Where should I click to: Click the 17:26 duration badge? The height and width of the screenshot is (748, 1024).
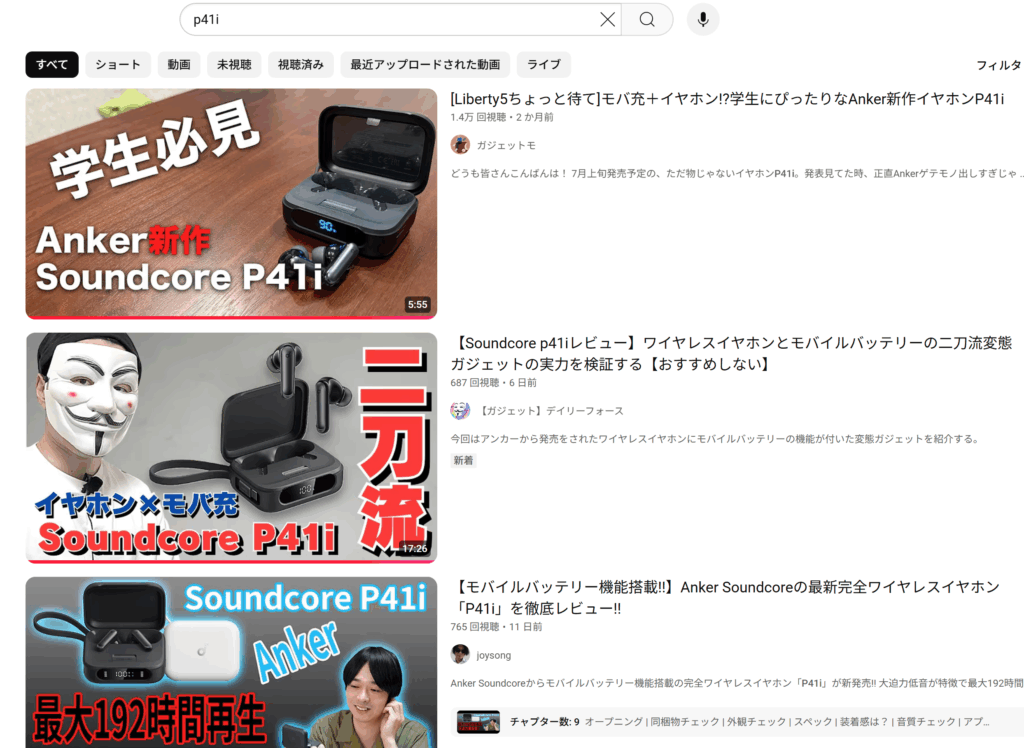pos(415,548)
